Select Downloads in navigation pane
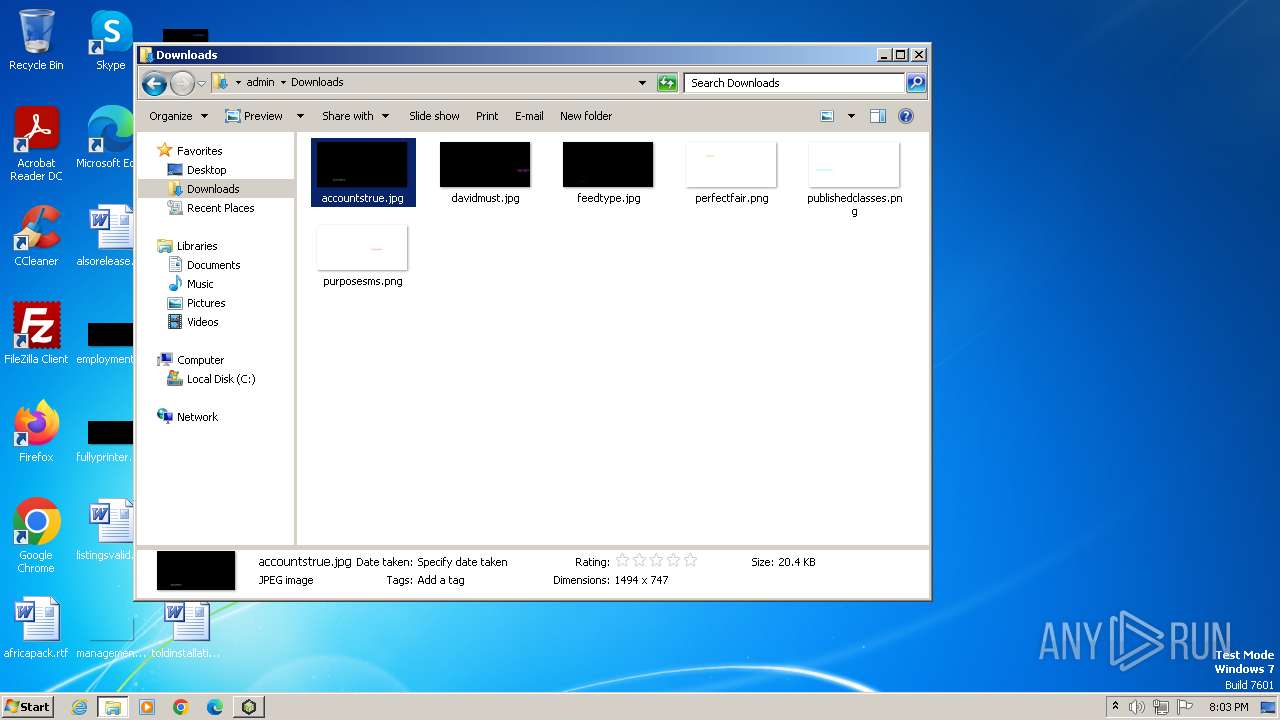The width and height of the screenshot is (1280, 720). 212,189
